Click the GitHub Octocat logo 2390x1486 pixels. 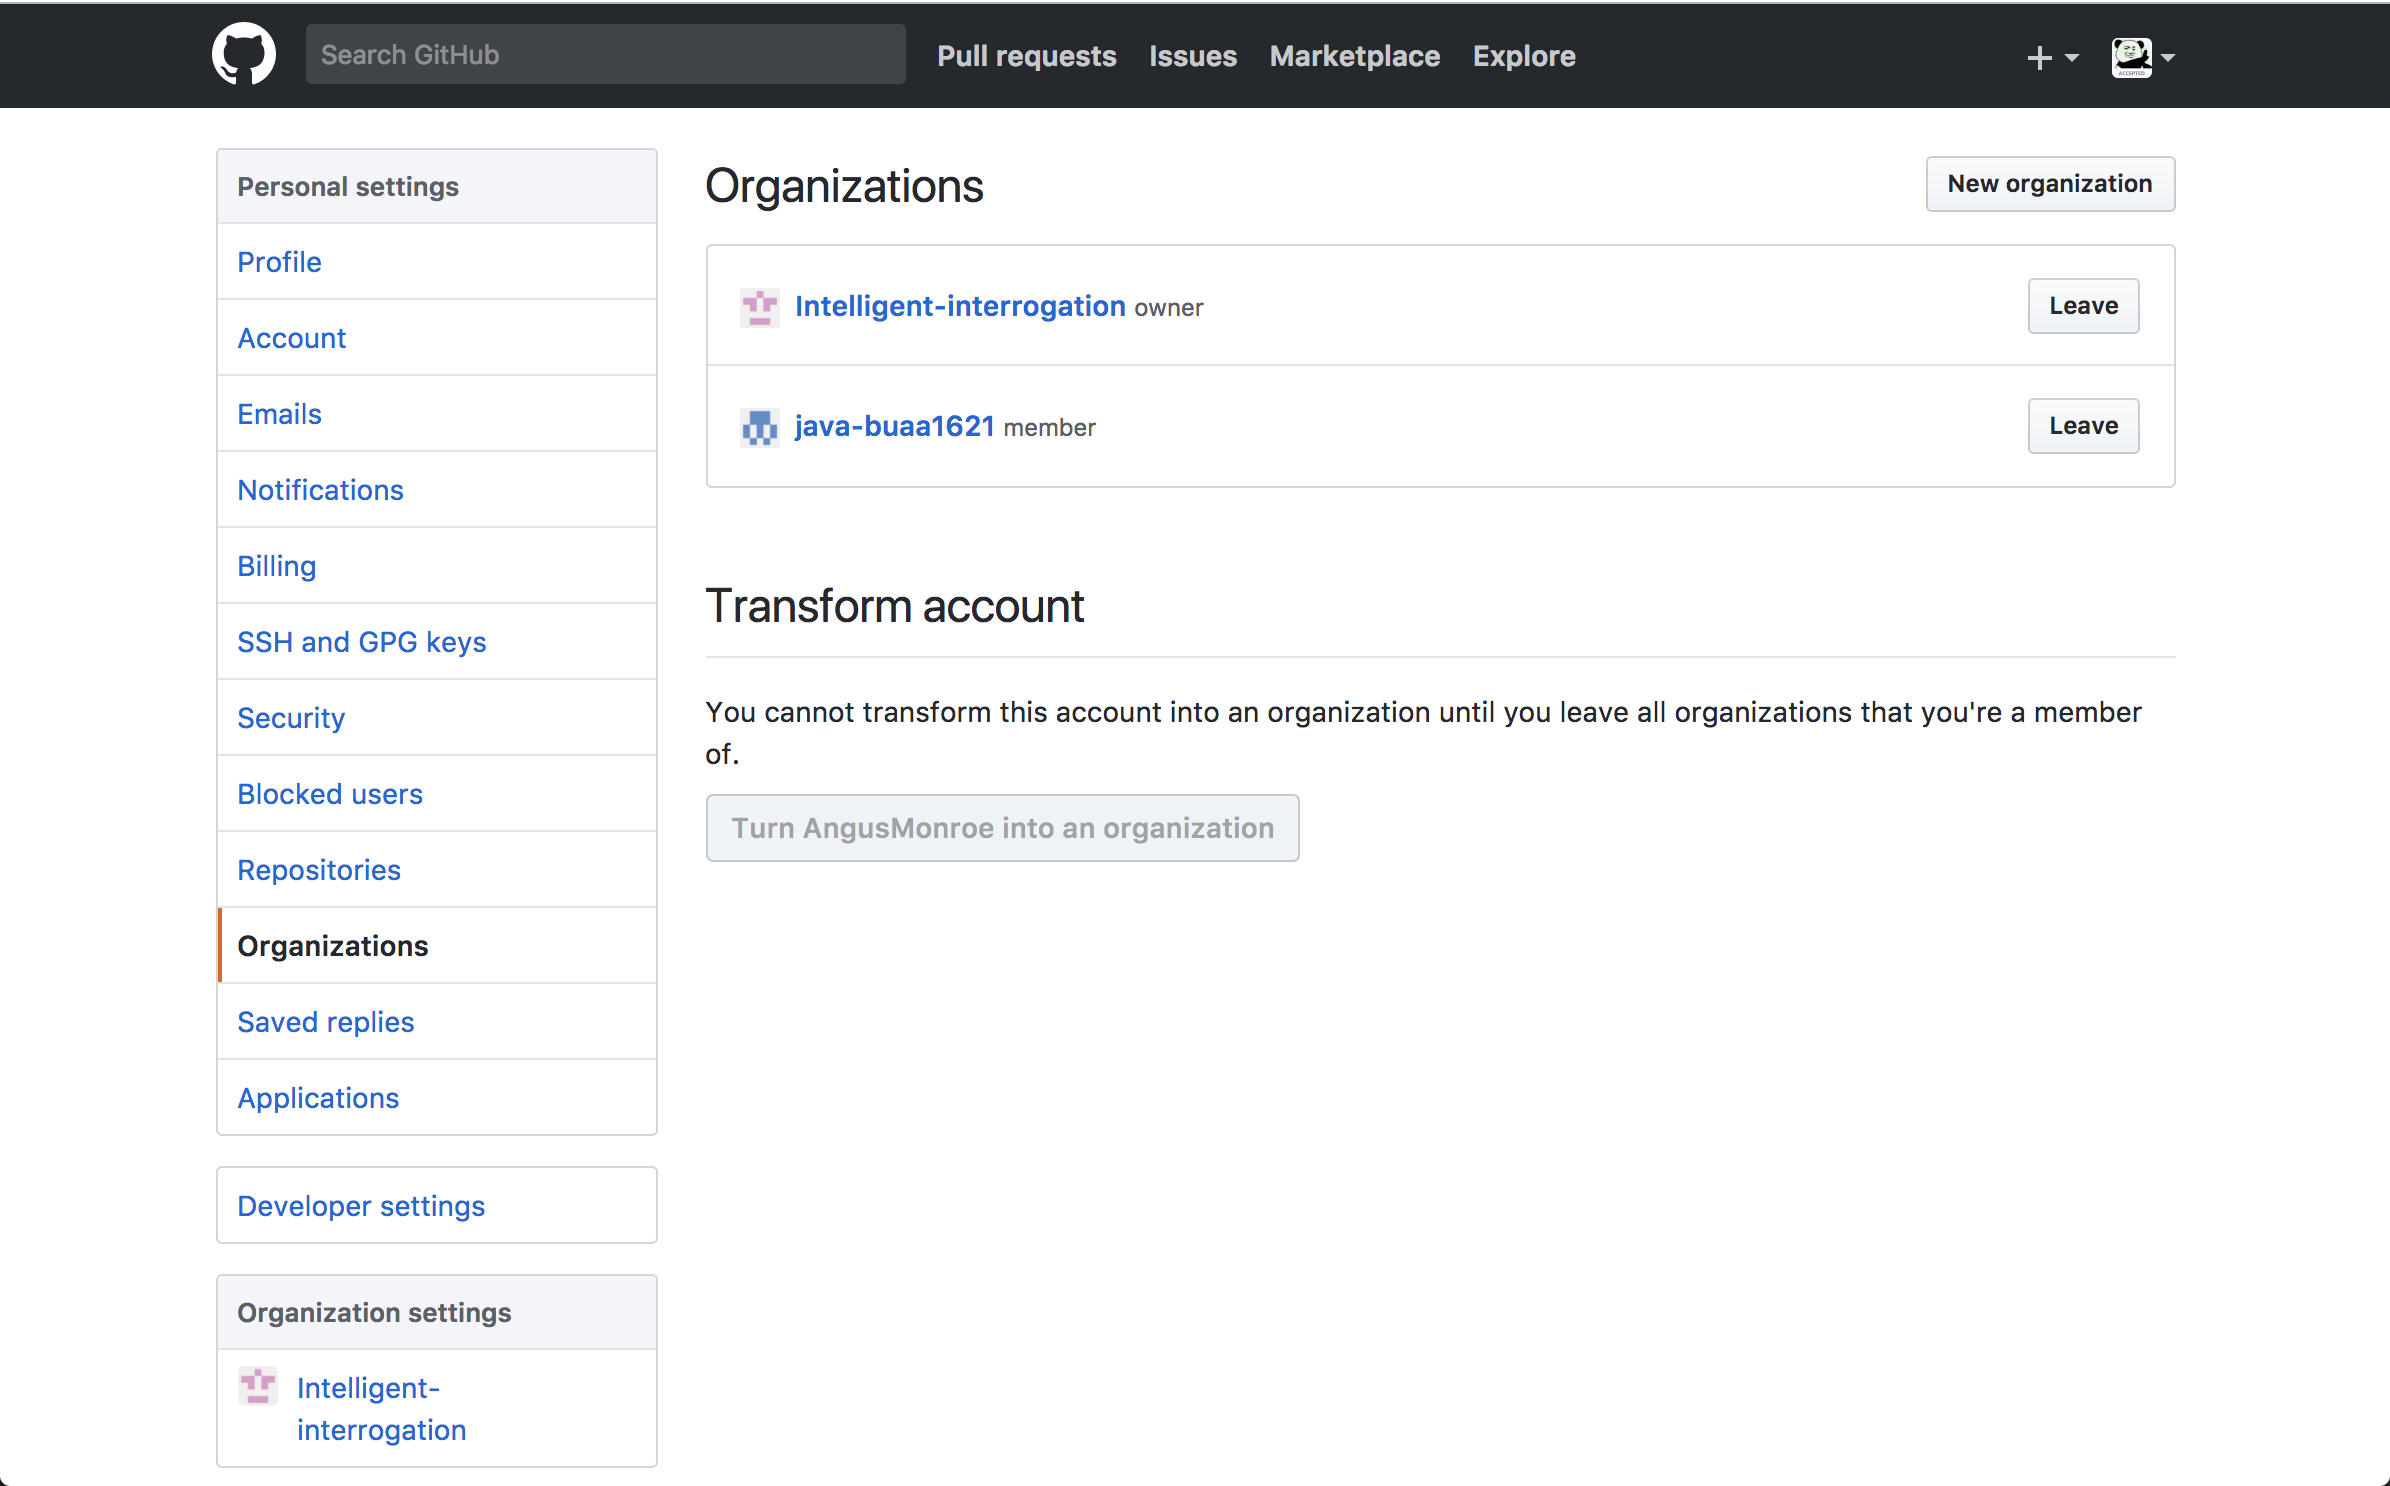pos(243,55)
